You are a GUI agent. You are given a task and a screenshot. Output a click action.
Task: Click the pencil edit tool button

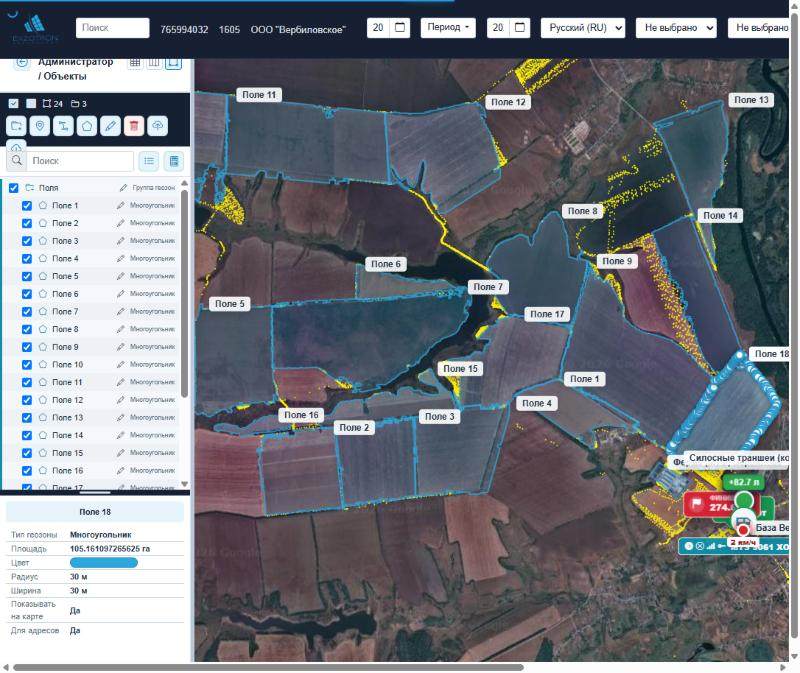click(x=110, y=126)
